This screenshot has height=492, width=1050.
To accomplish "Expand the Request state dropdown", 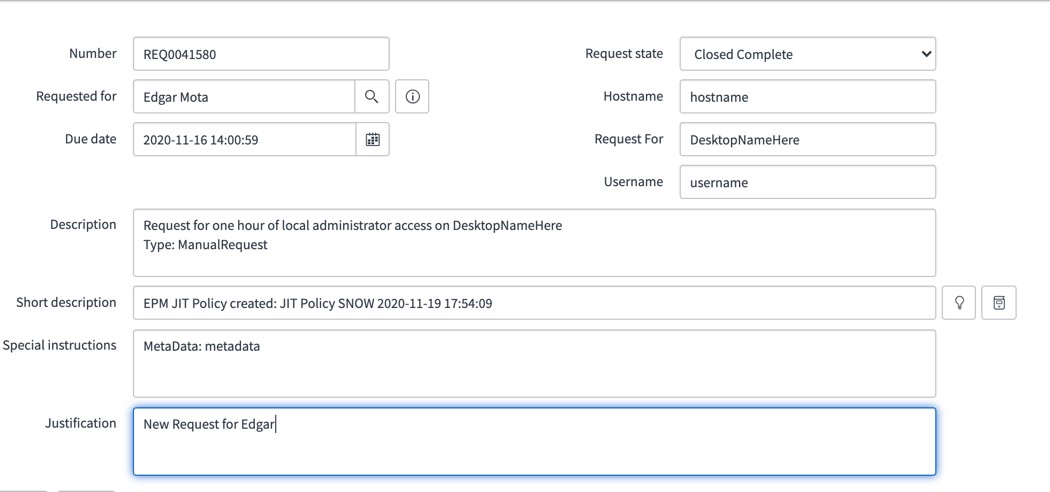I will click(x=807, y=54).
